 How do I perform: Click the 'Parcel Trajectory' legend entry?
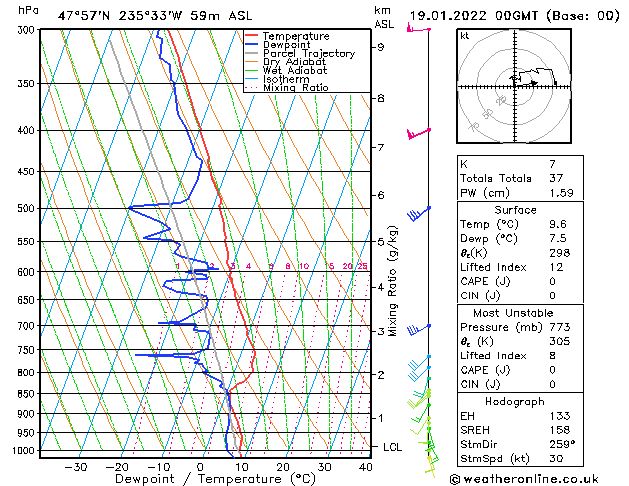point(309,53)
